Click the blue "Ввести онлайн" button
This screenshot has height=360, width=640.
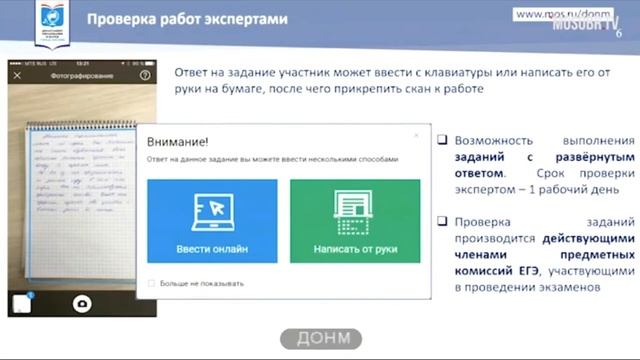pyautogui.click(x=212, y=221)
